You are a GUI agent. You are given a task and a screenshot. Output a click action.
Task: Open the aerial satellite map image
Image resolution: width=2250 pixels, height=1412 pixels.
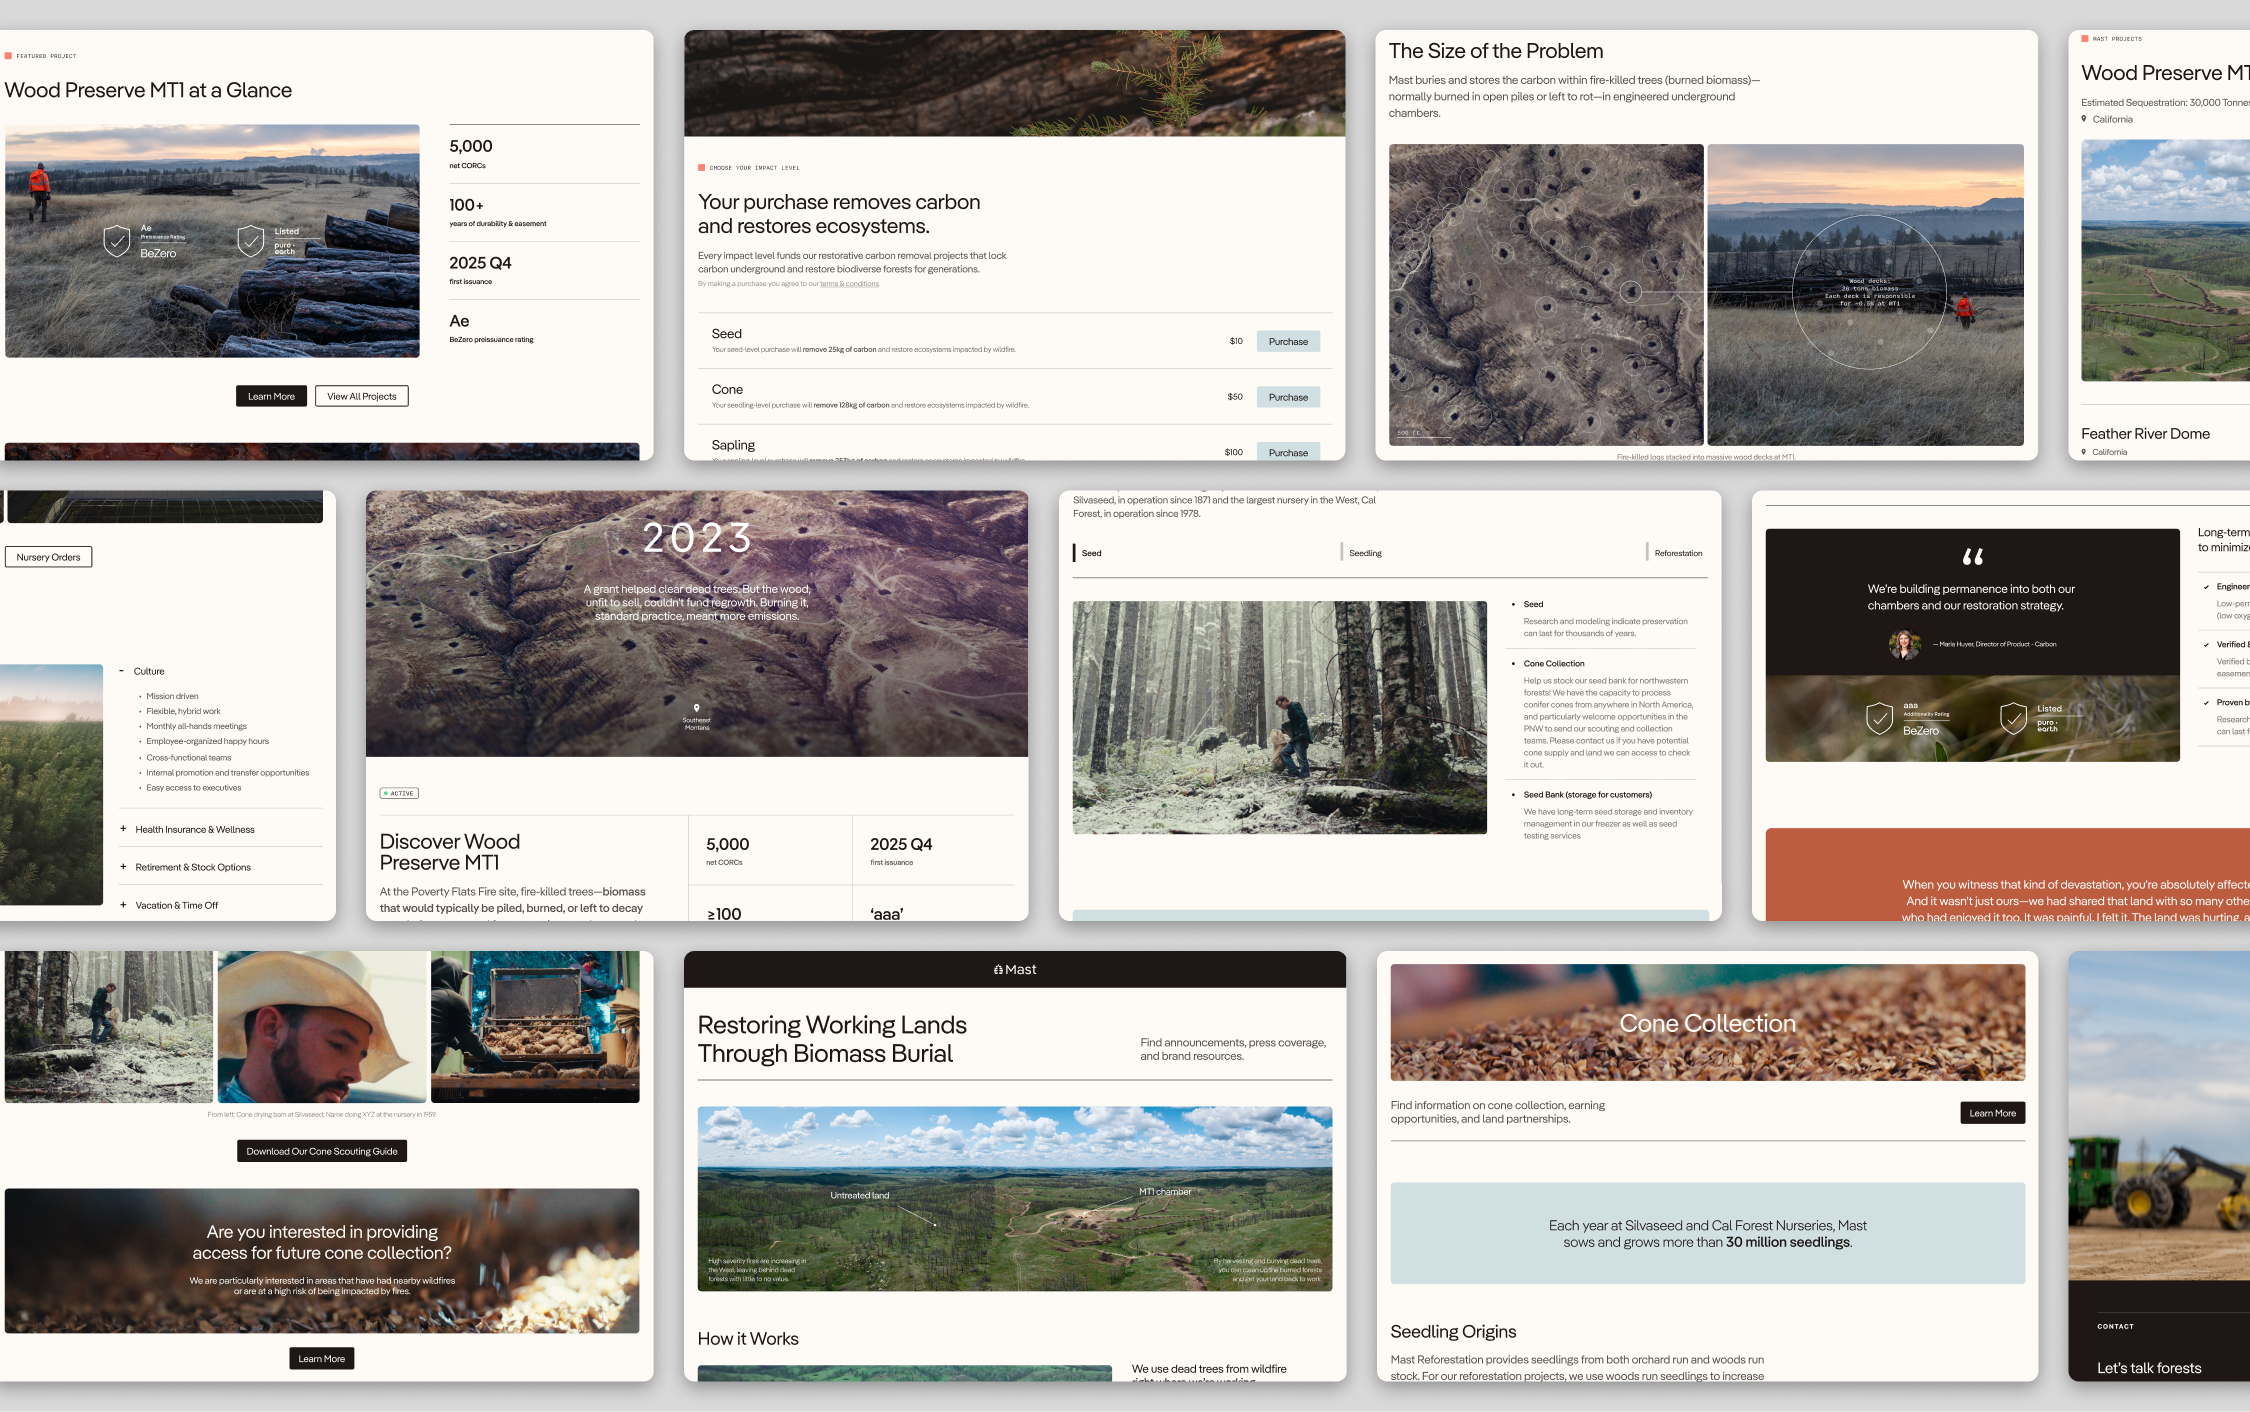(x=1546, y=294)
